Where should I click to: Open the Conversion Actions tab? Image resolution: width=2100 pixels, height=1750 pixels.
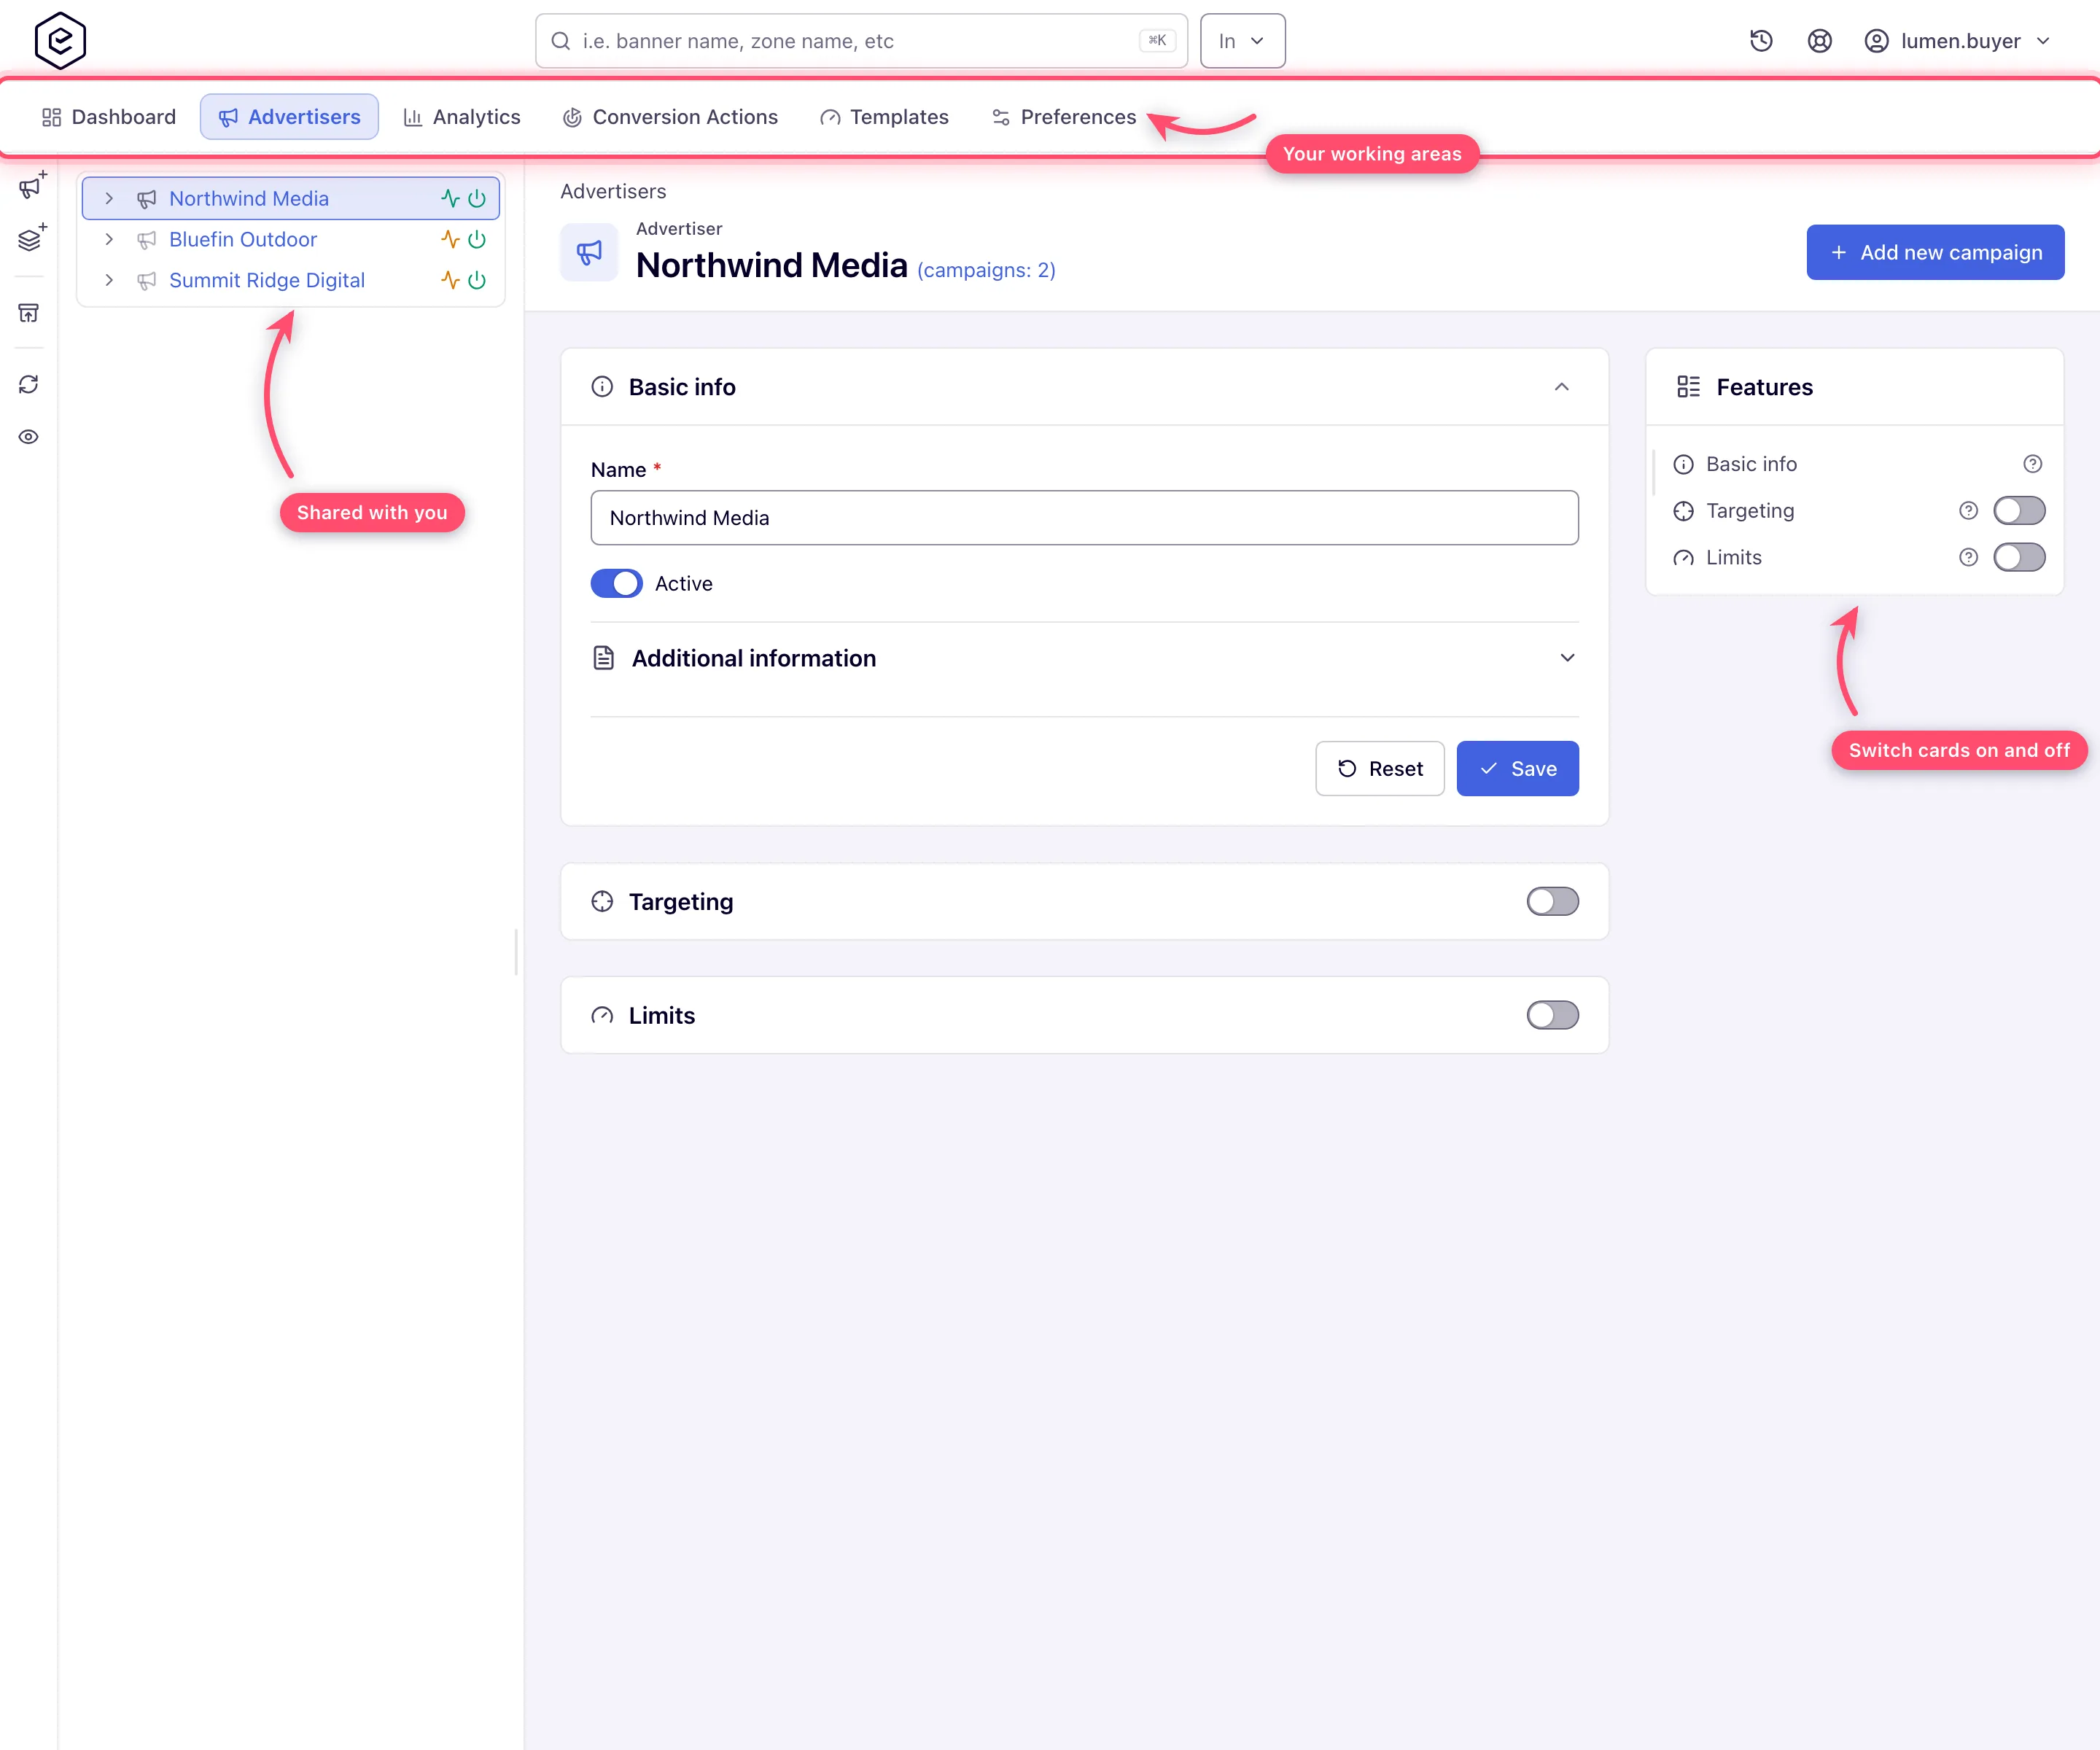pos(670,117)
